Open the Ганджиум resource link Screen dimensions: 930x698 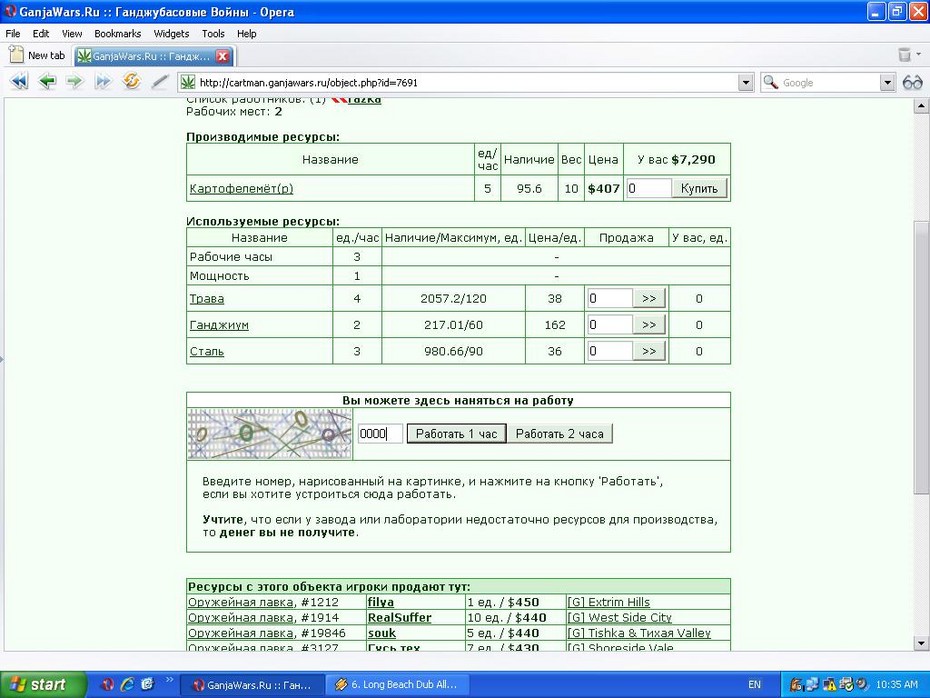point(219,325)
